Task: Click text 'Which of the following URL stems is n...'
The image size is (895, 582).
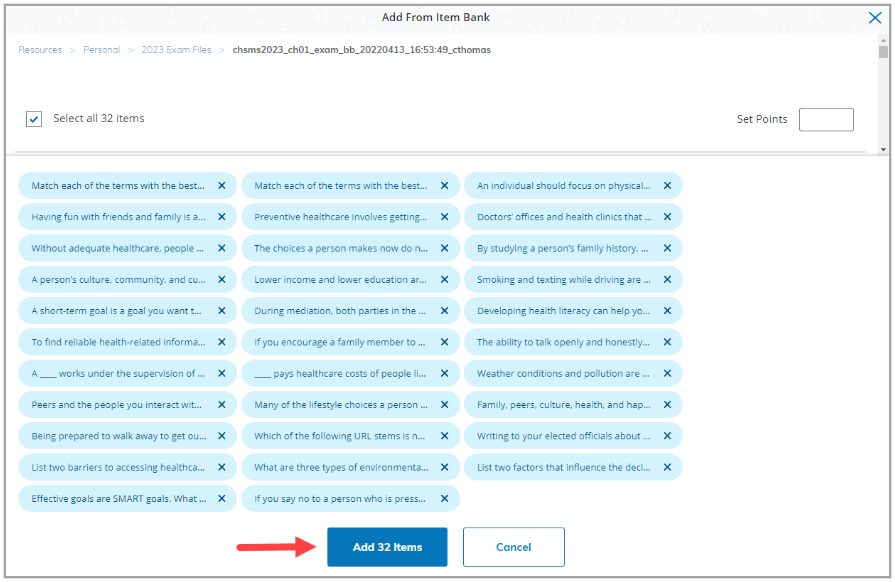Action: click(340, 436)
